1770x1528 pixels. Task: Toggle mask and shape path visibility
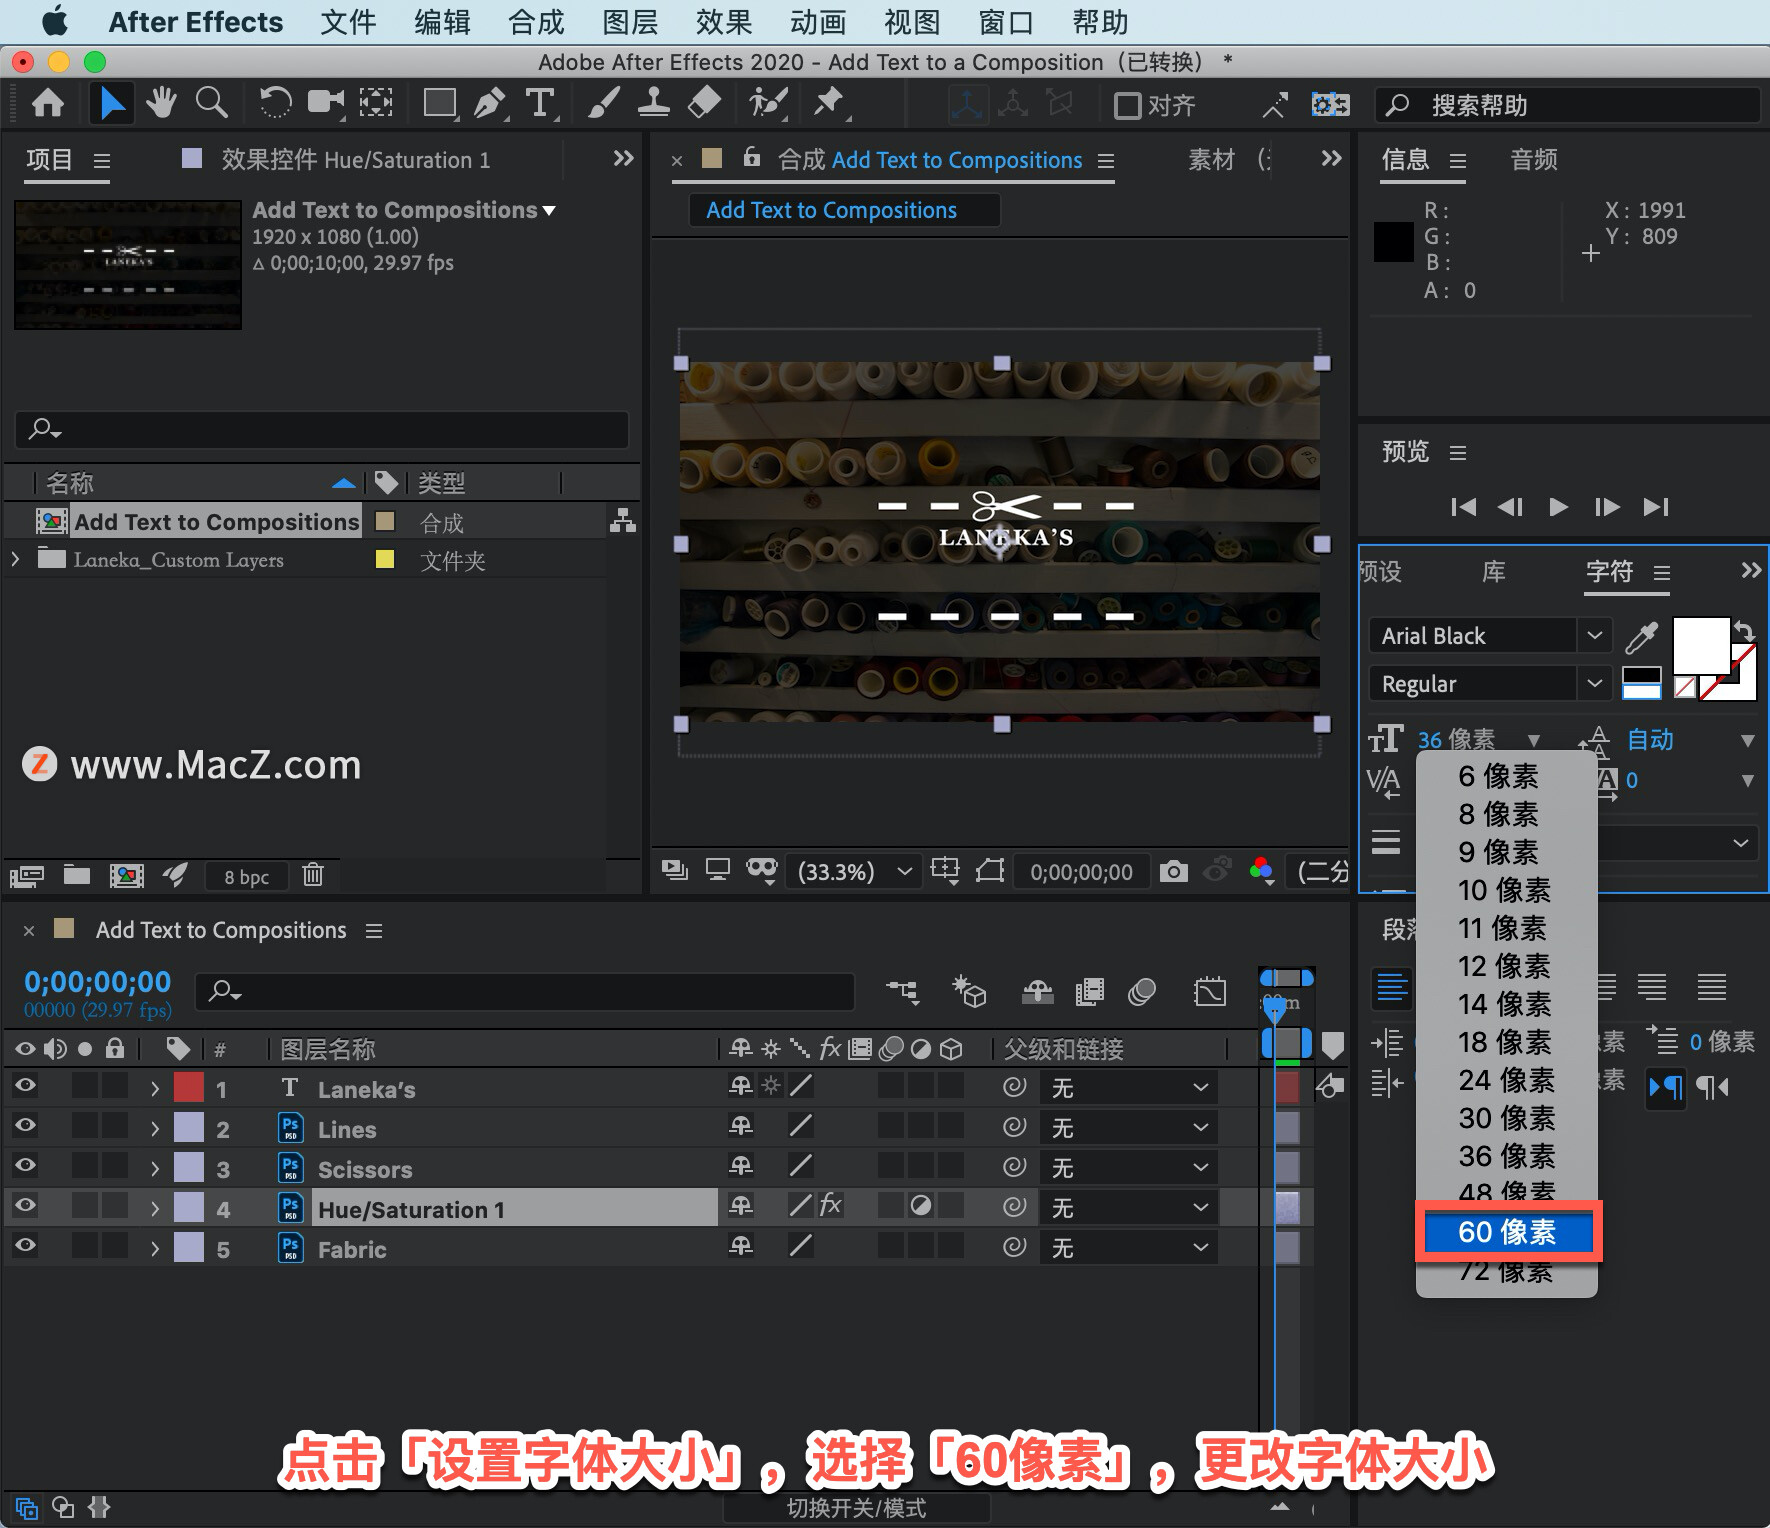point(989,871)
